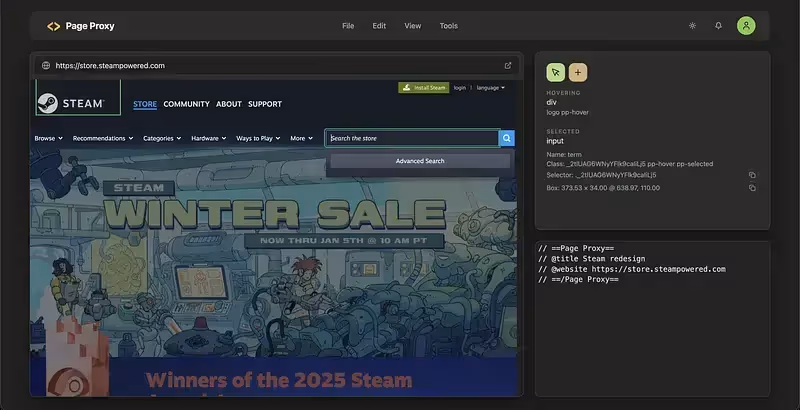Click the login link
This screenshot has height=410, width=800.
click(460, 88)
